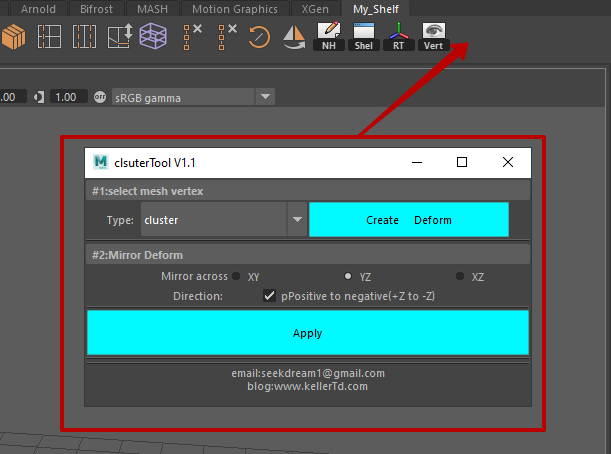
Task: Click the orange circular reset arrow icon
Action: tap(259, 37)
